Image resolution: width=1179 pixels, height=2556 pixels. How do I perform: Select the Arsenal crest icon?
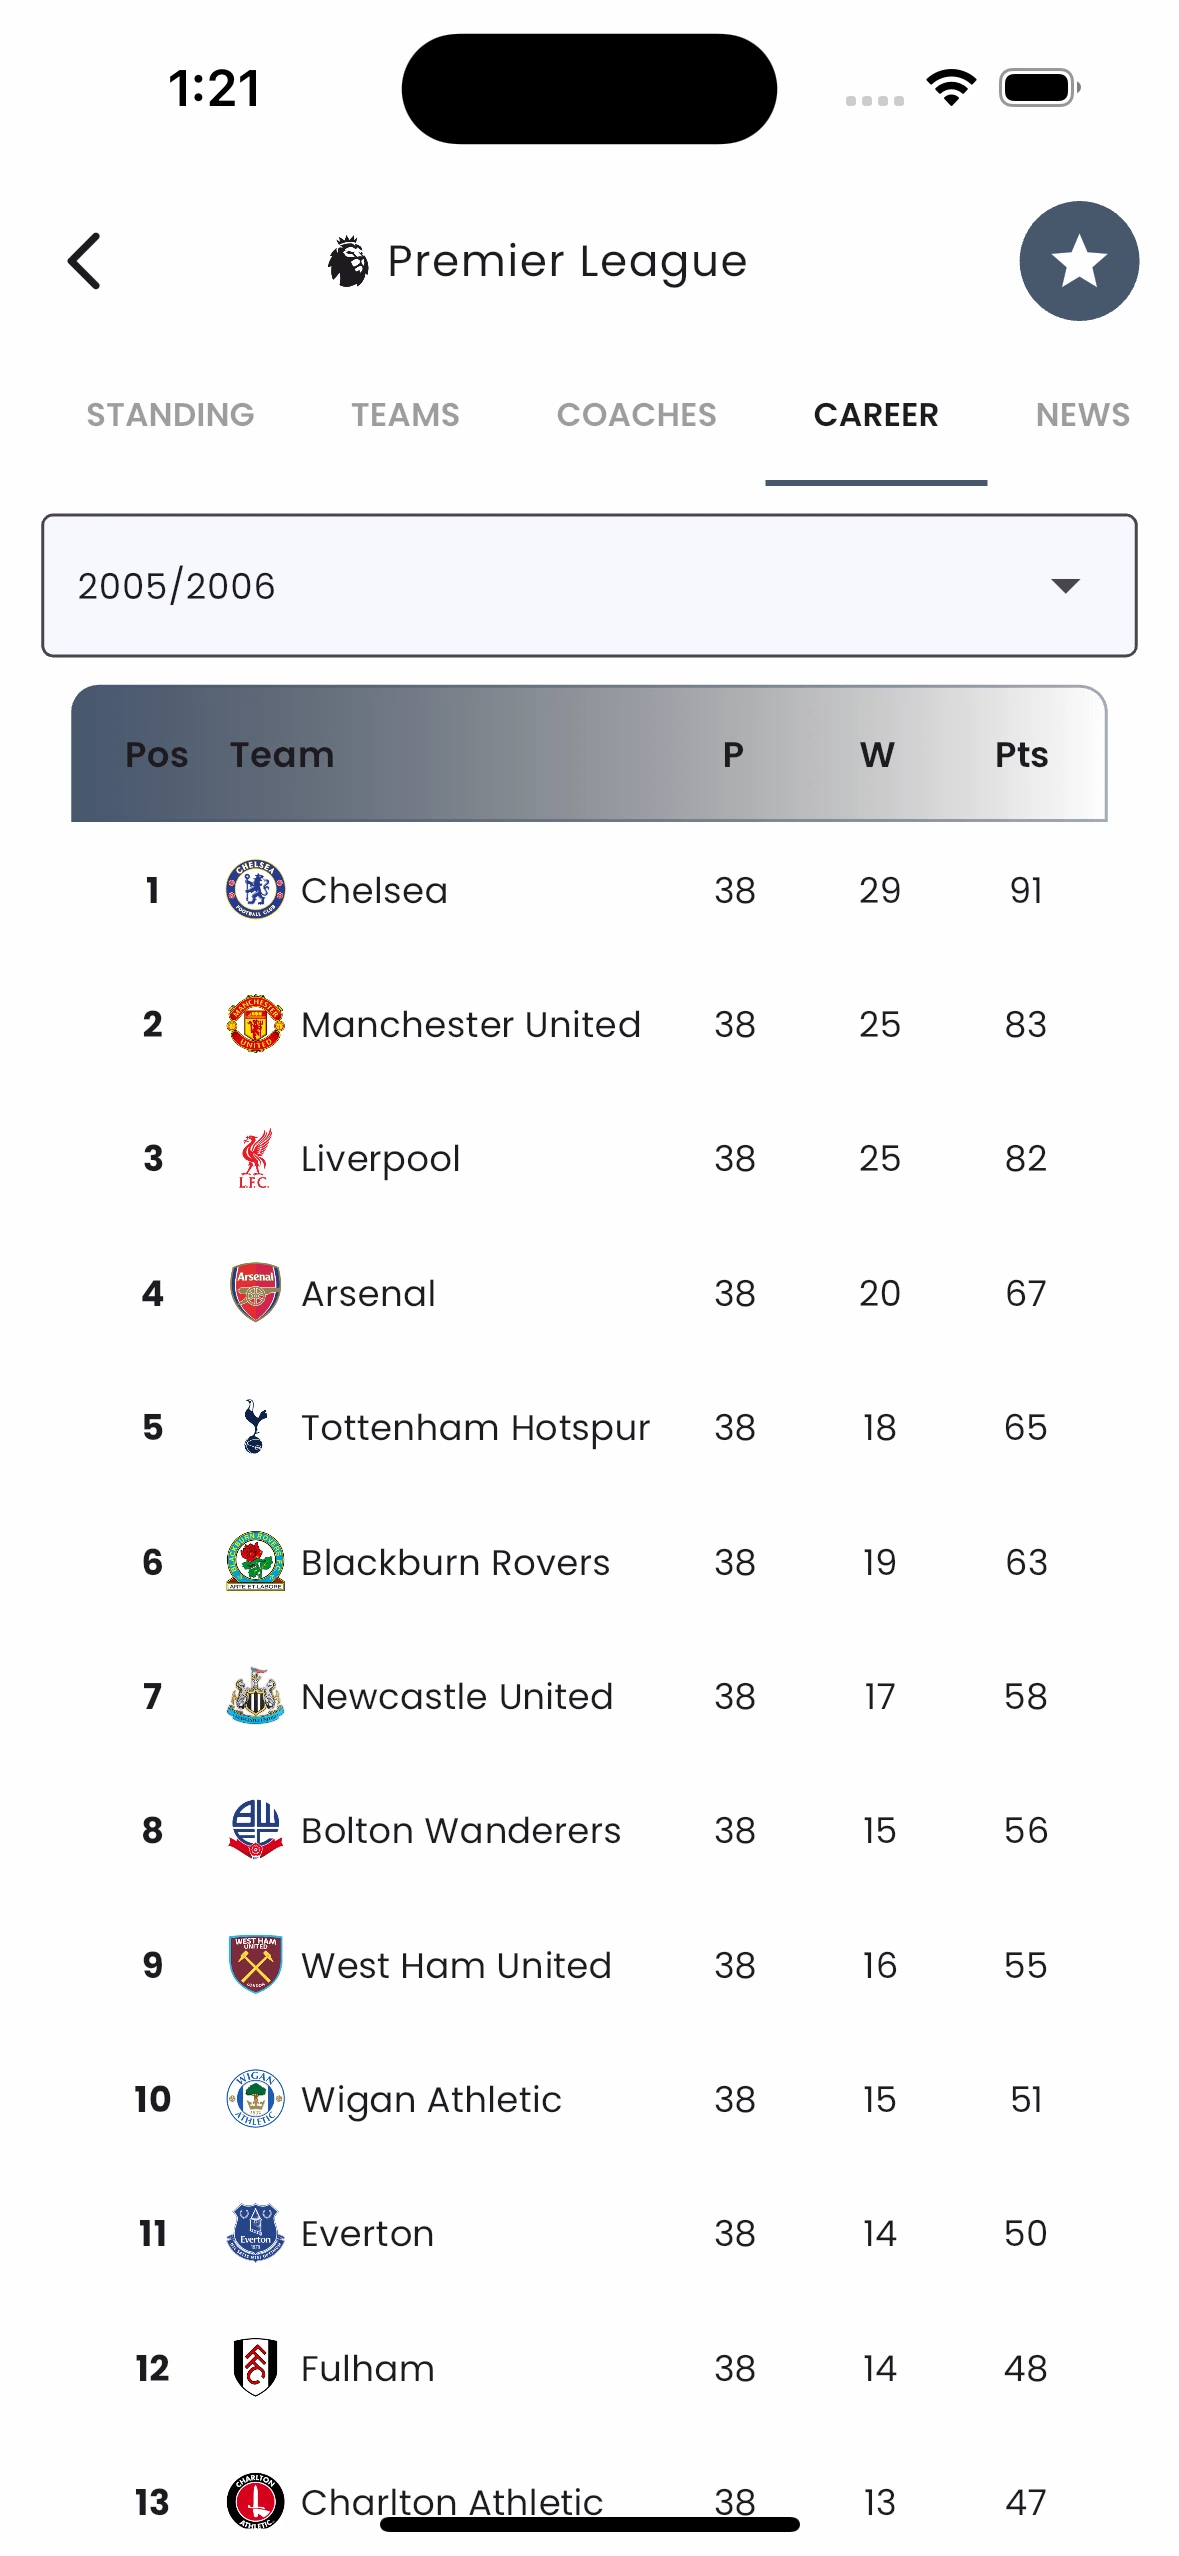click(x=255, y=1292)
